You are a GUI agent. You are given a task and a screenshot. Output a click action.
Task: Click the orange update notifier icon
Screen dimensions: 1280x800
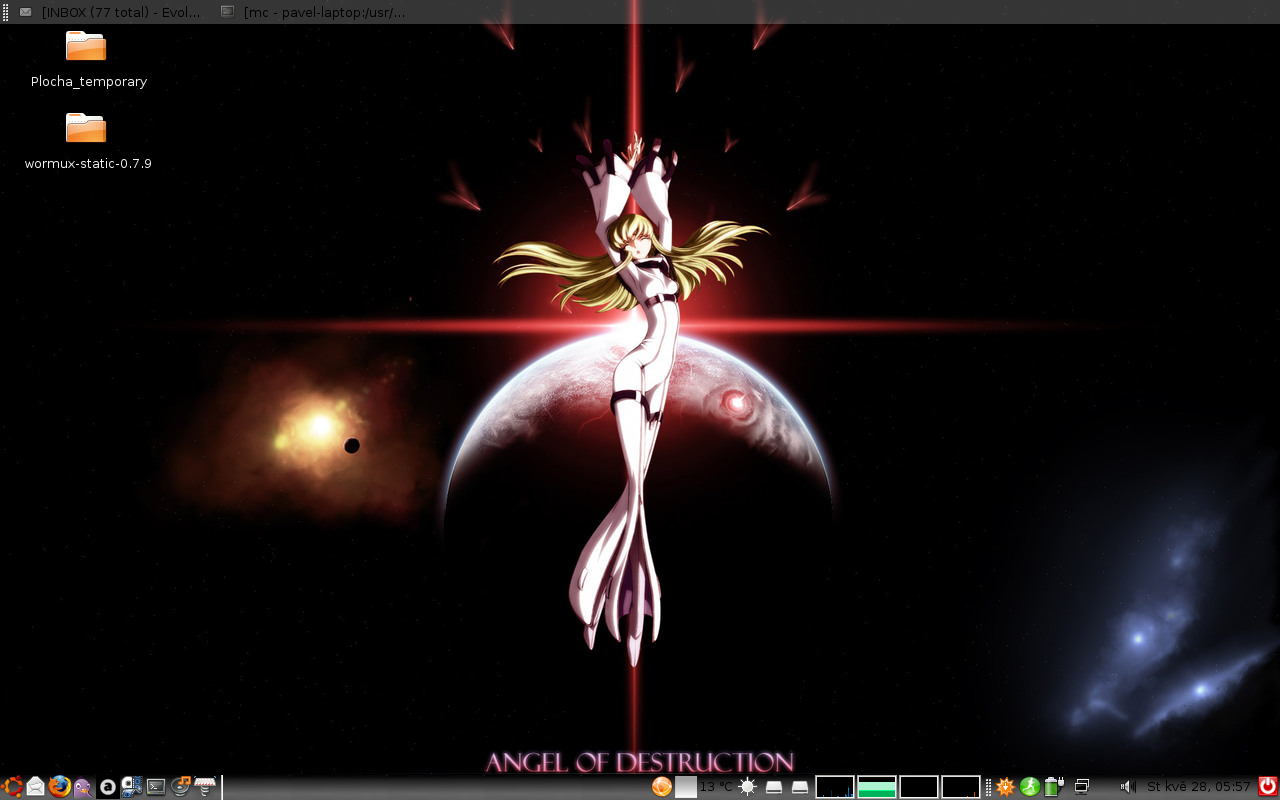point(1005,787)
